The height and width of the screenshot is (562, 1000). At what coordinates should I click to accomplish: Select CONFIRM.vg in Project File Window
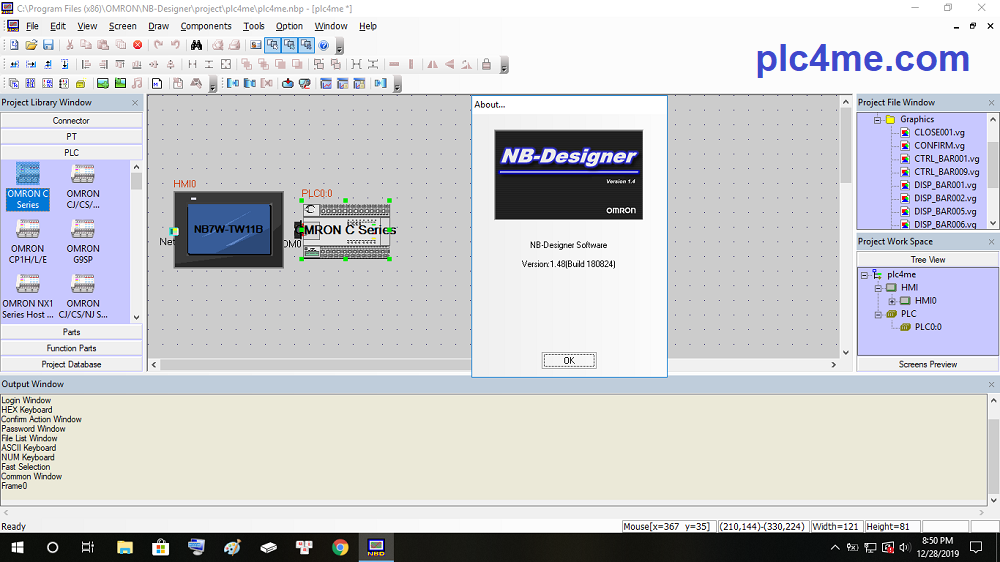click(x=939, y=145)
